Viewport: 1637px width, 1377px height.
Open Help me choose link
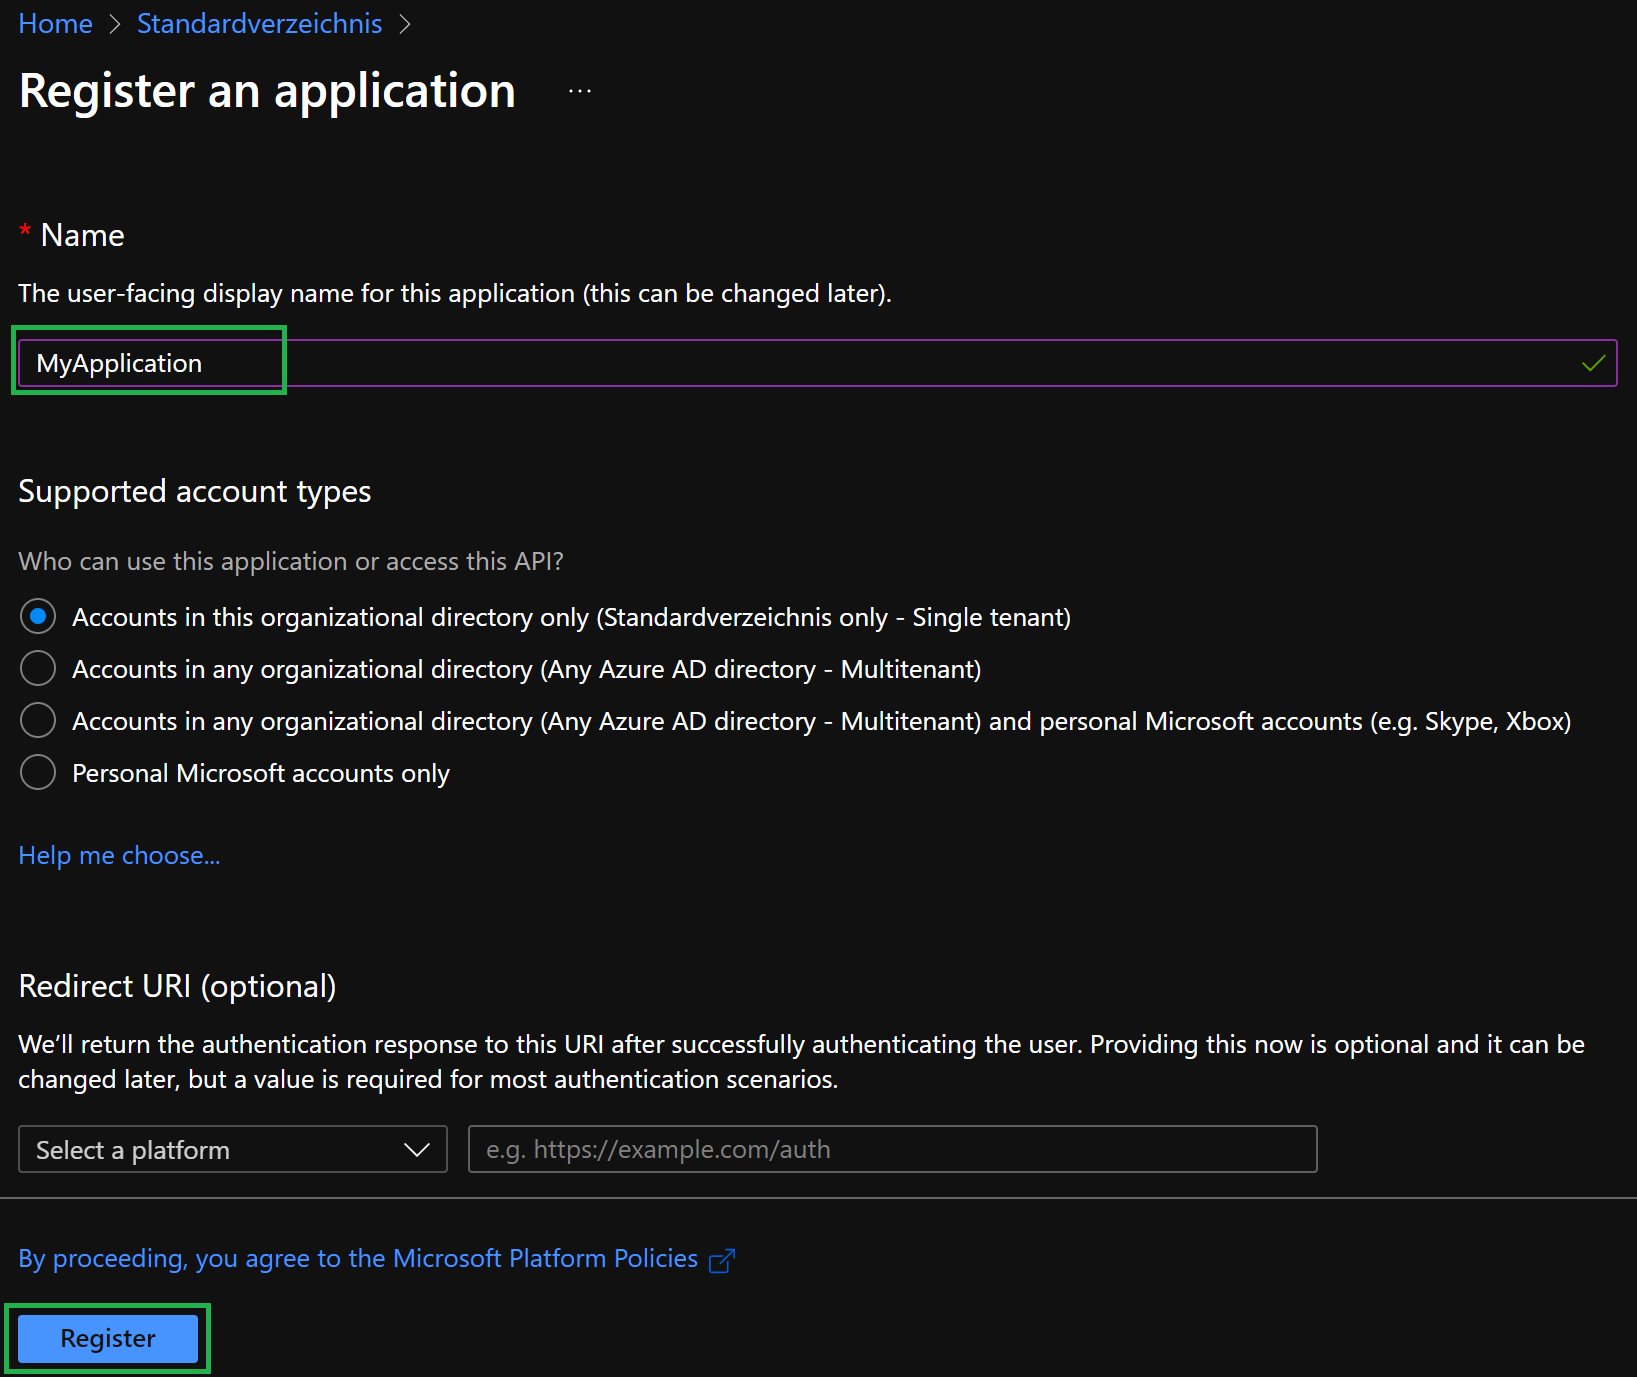tap(119, 855)
